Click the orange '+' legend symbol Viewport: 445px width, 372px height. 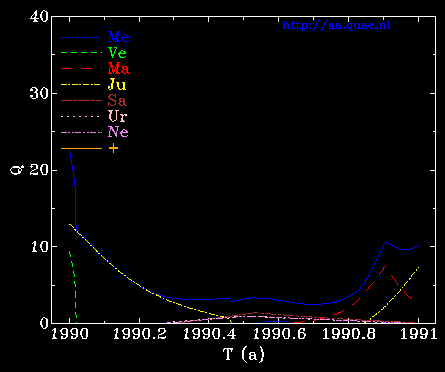113,148
